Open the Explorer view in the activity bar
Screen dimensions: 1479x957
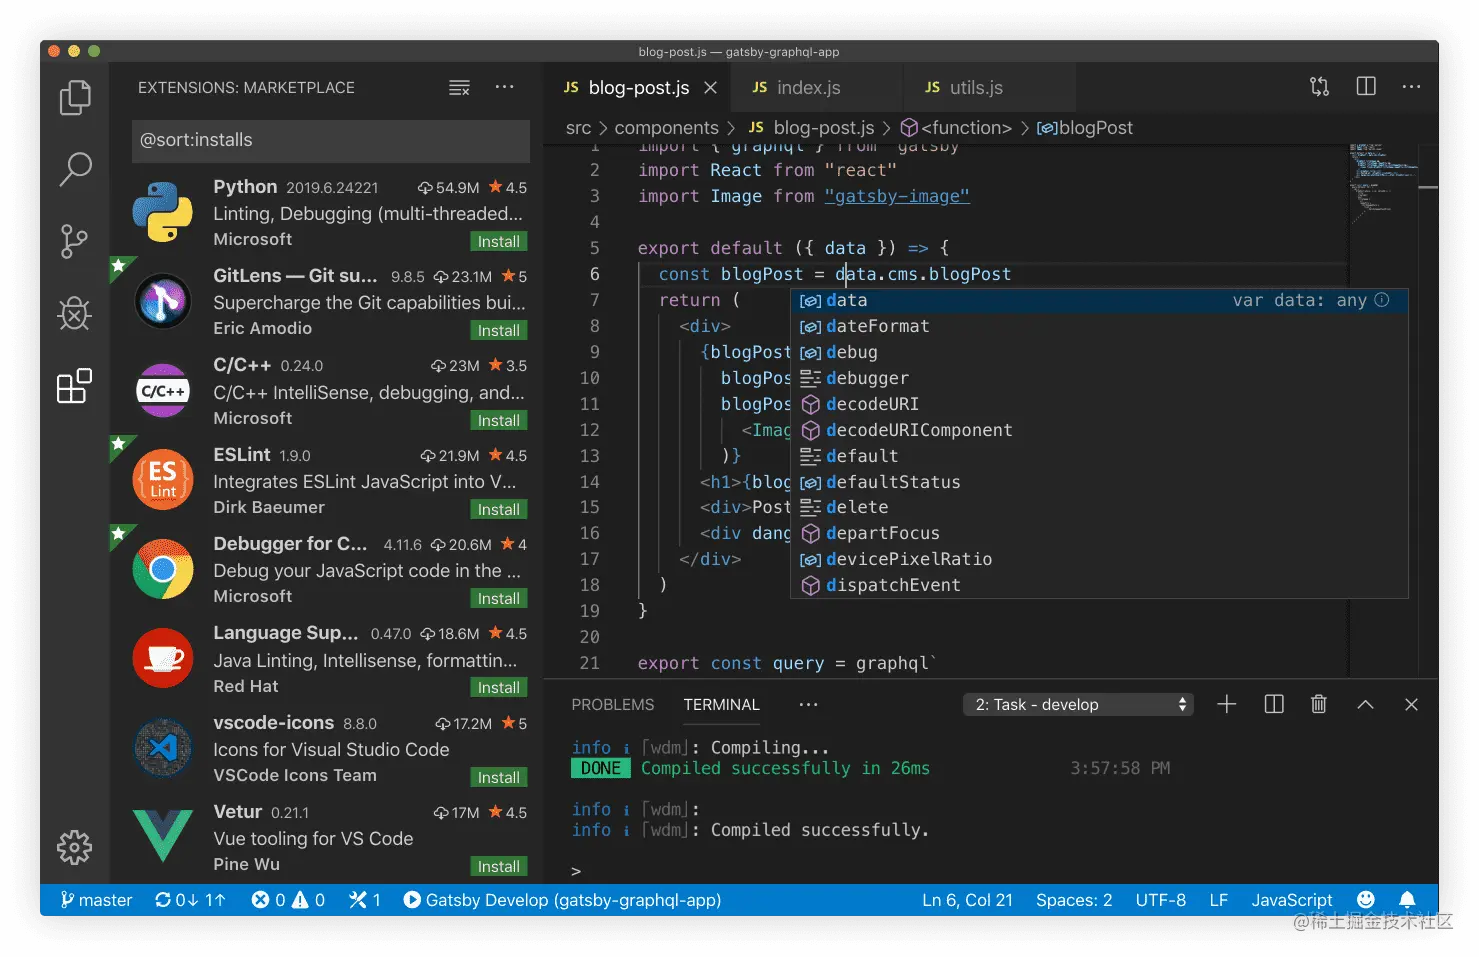pyautogui.click(x=74, y=97)
